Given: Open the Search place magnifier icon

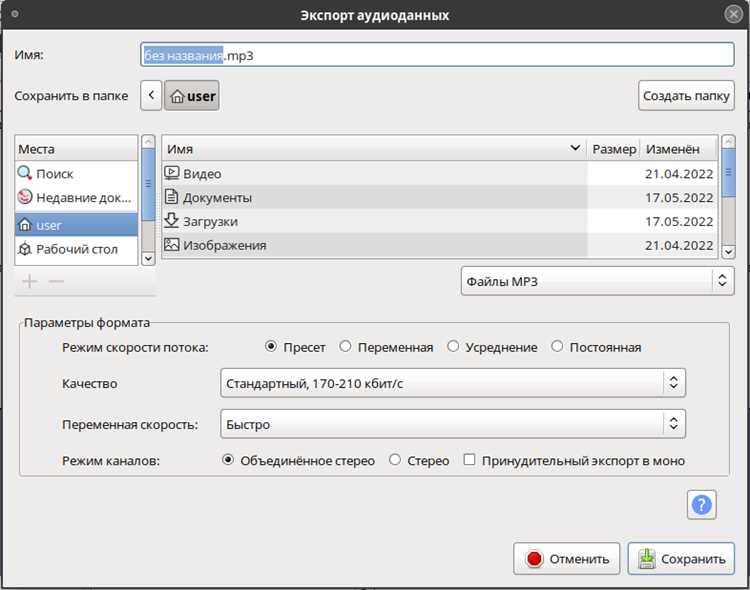Looking at the screenshot, I should (x=24, y=173).
